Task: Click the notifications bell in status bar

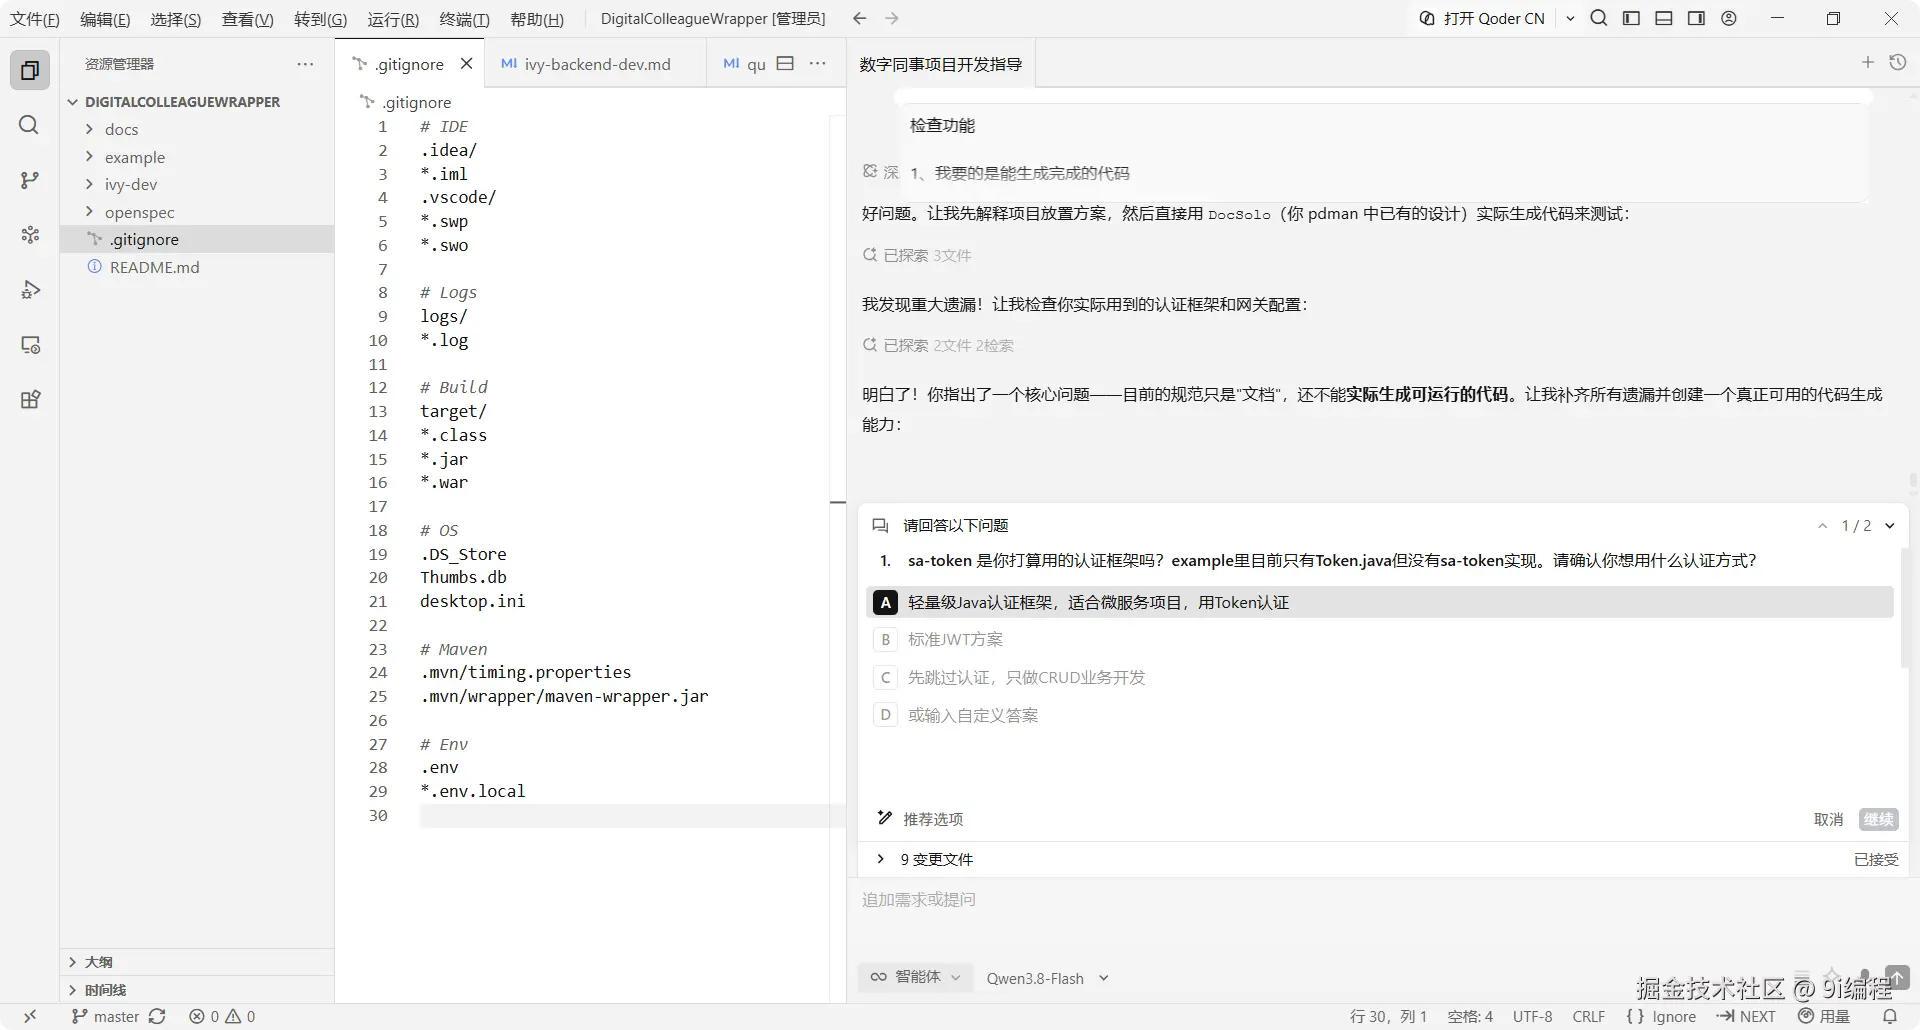Action: click(x=1889, y=1016)
